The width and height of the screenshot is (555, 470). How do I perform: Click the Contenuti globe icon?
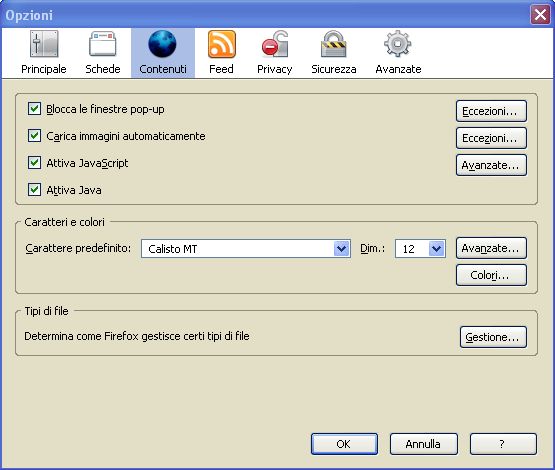[x=162, y=44]
